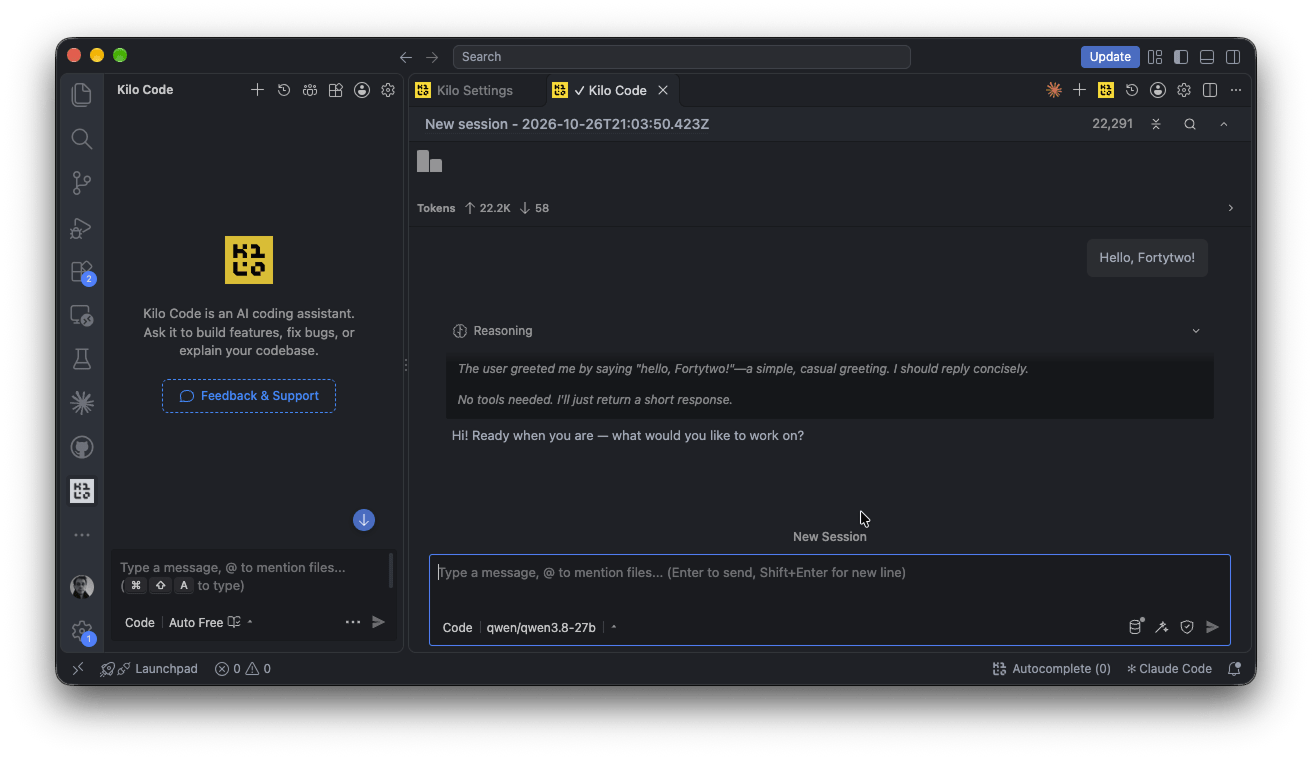The image size is (1312, 759).
Task: Click the blue Update button
Action: 1110,57
